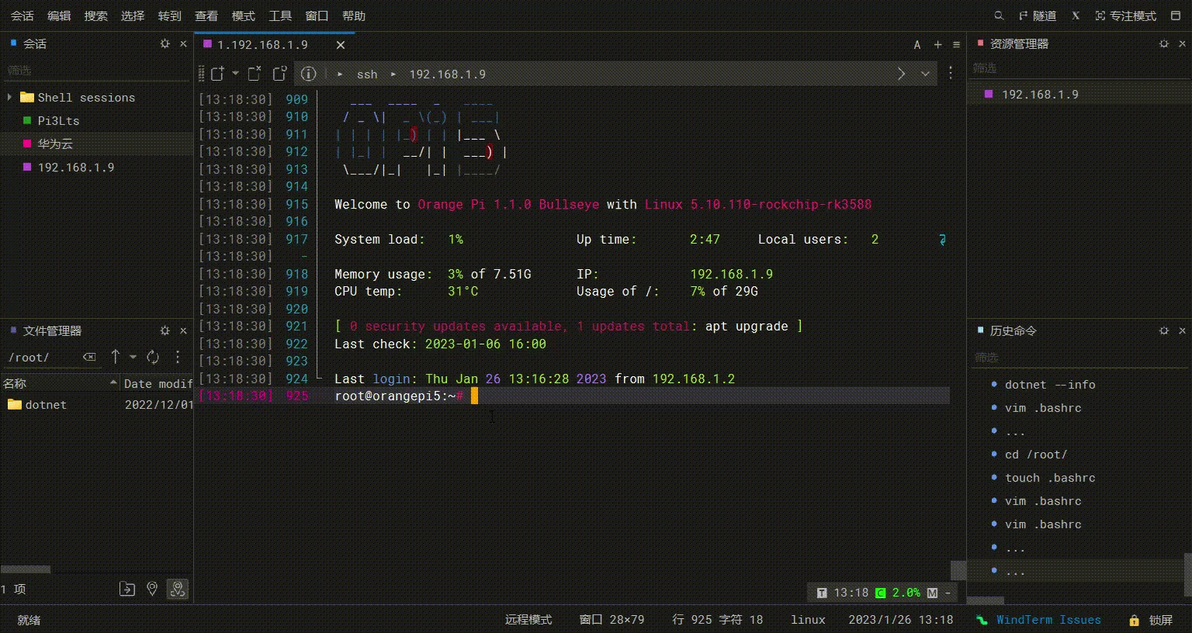1192x633 pixels.
Task: Open the WindTerm Issues link
Action: [x=1047, y=620]
